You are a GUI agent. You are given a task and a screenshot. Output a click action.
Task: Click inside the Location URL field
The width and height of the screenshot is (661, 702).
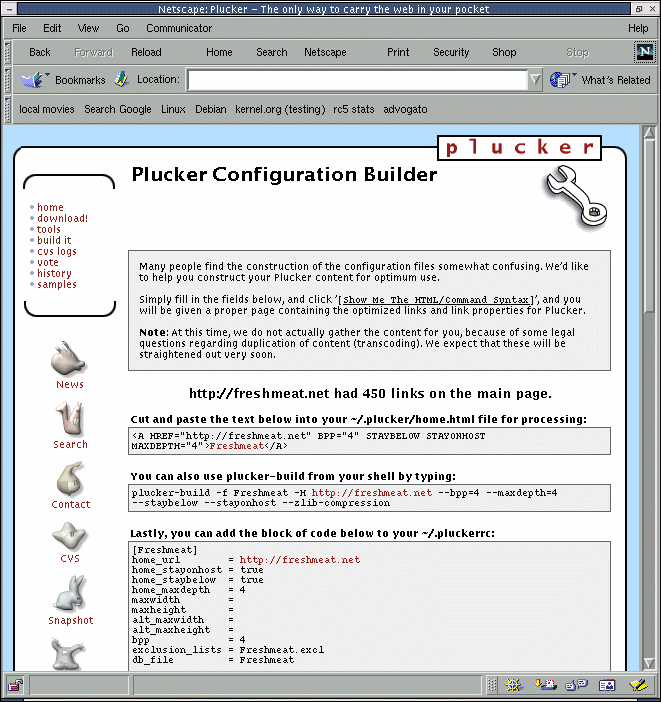(357, 80)
